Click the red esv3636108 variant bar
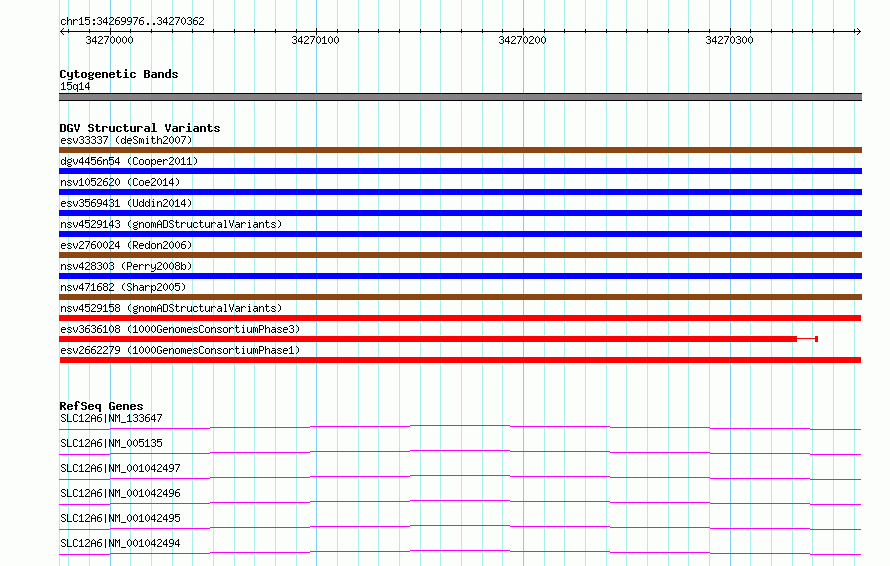The width and height of the screenshot is (890, 566). pos(438,339)
